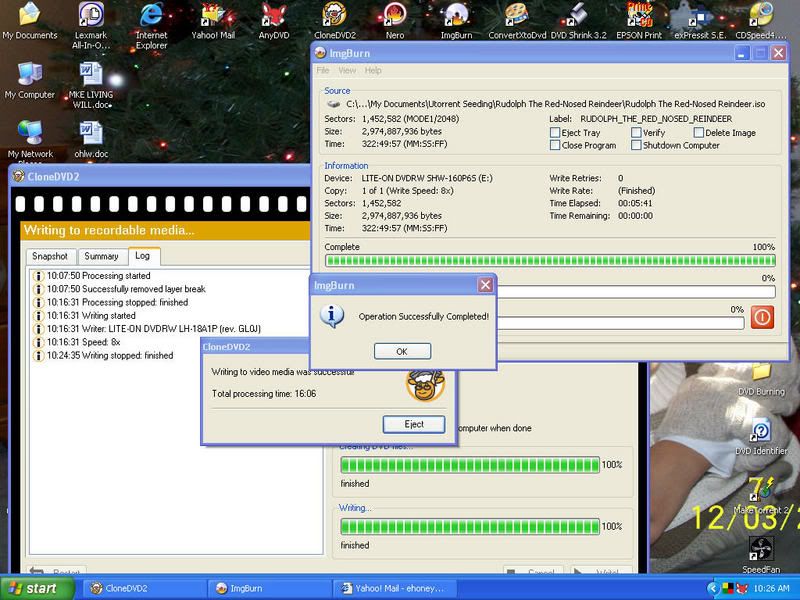Open the Help menu in ImgBurn
Viewport: 800px width, 600px height.
373,70
